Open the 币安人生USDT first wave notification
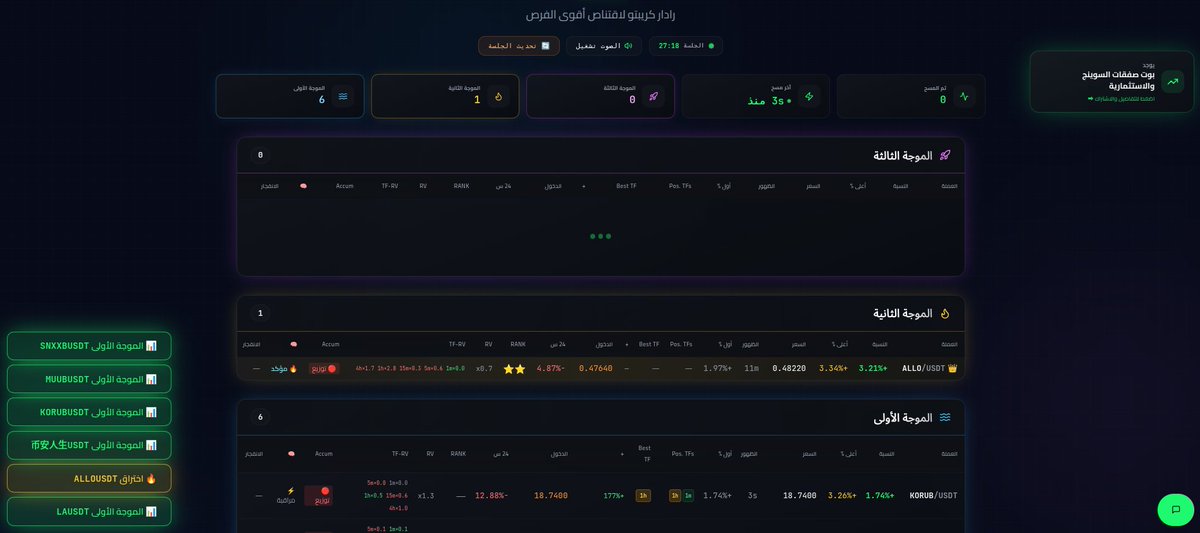This screenshot has width=1200, height=533. pos(89,445)
